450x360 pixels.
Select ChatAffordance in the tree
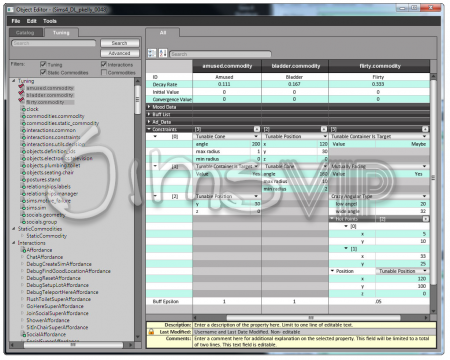coord(45,257)
